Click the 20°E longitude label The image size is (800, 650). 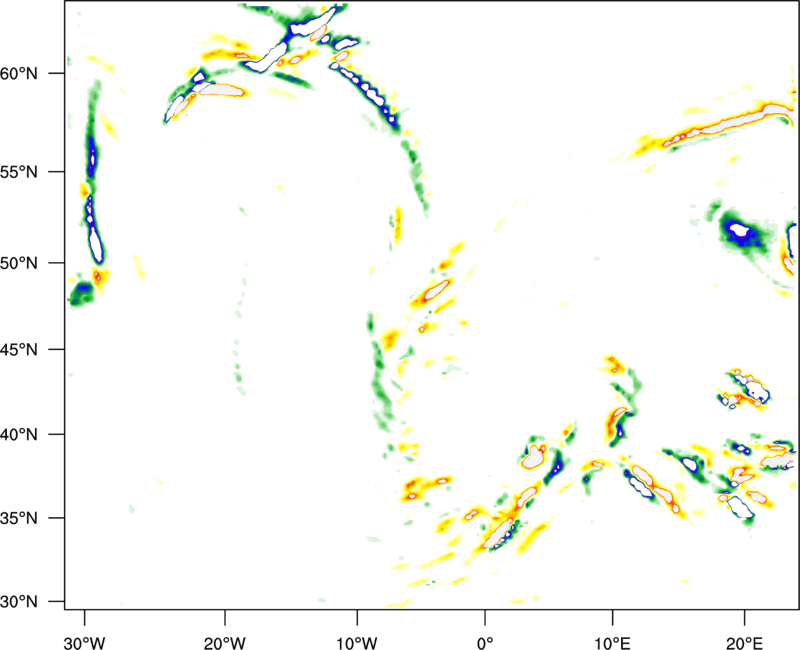744,643
